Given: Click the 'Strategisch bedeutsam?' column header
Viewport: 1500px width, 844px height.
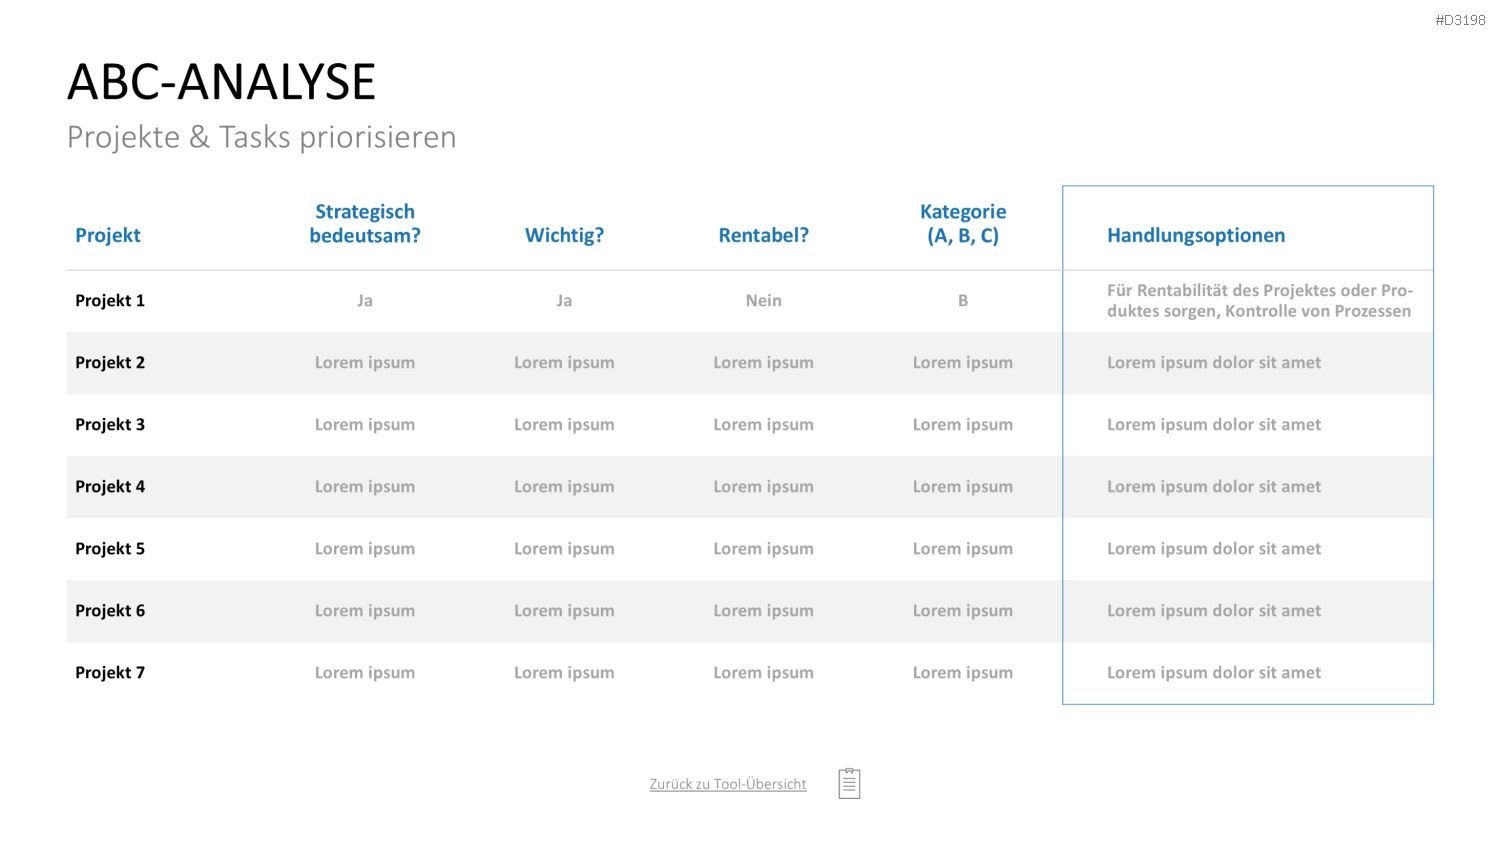Looking at the screenshot, I should click(365, 223).
